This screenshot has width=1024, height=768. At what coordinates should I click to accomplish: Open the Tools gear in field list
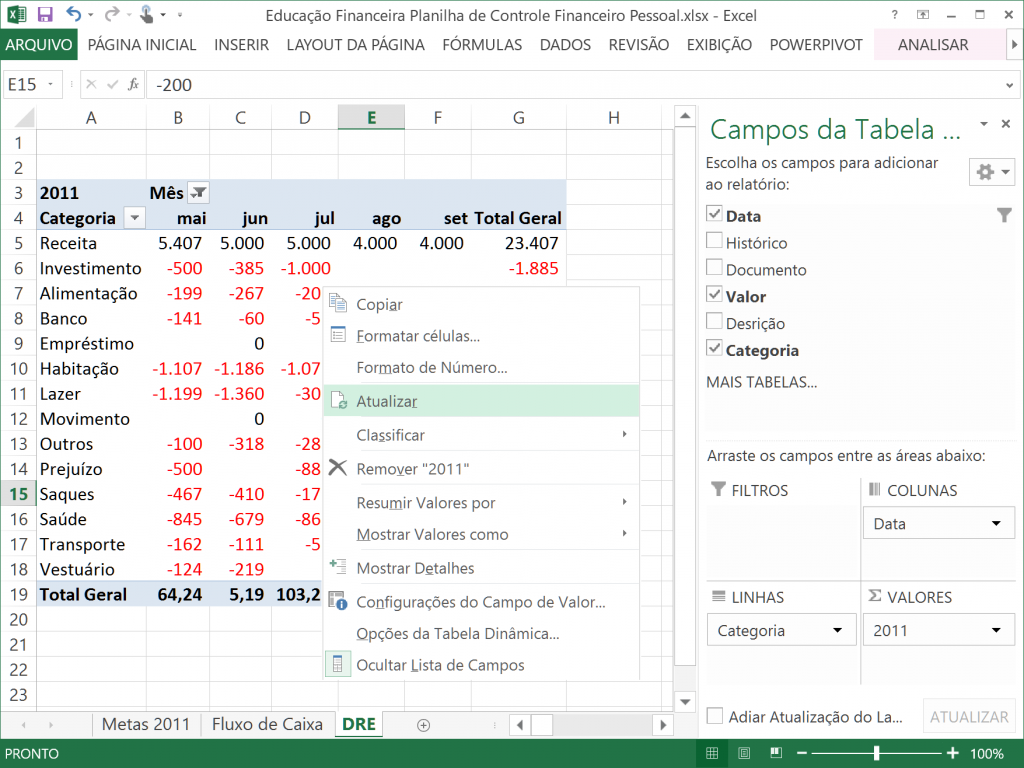(x=991, y=172)
